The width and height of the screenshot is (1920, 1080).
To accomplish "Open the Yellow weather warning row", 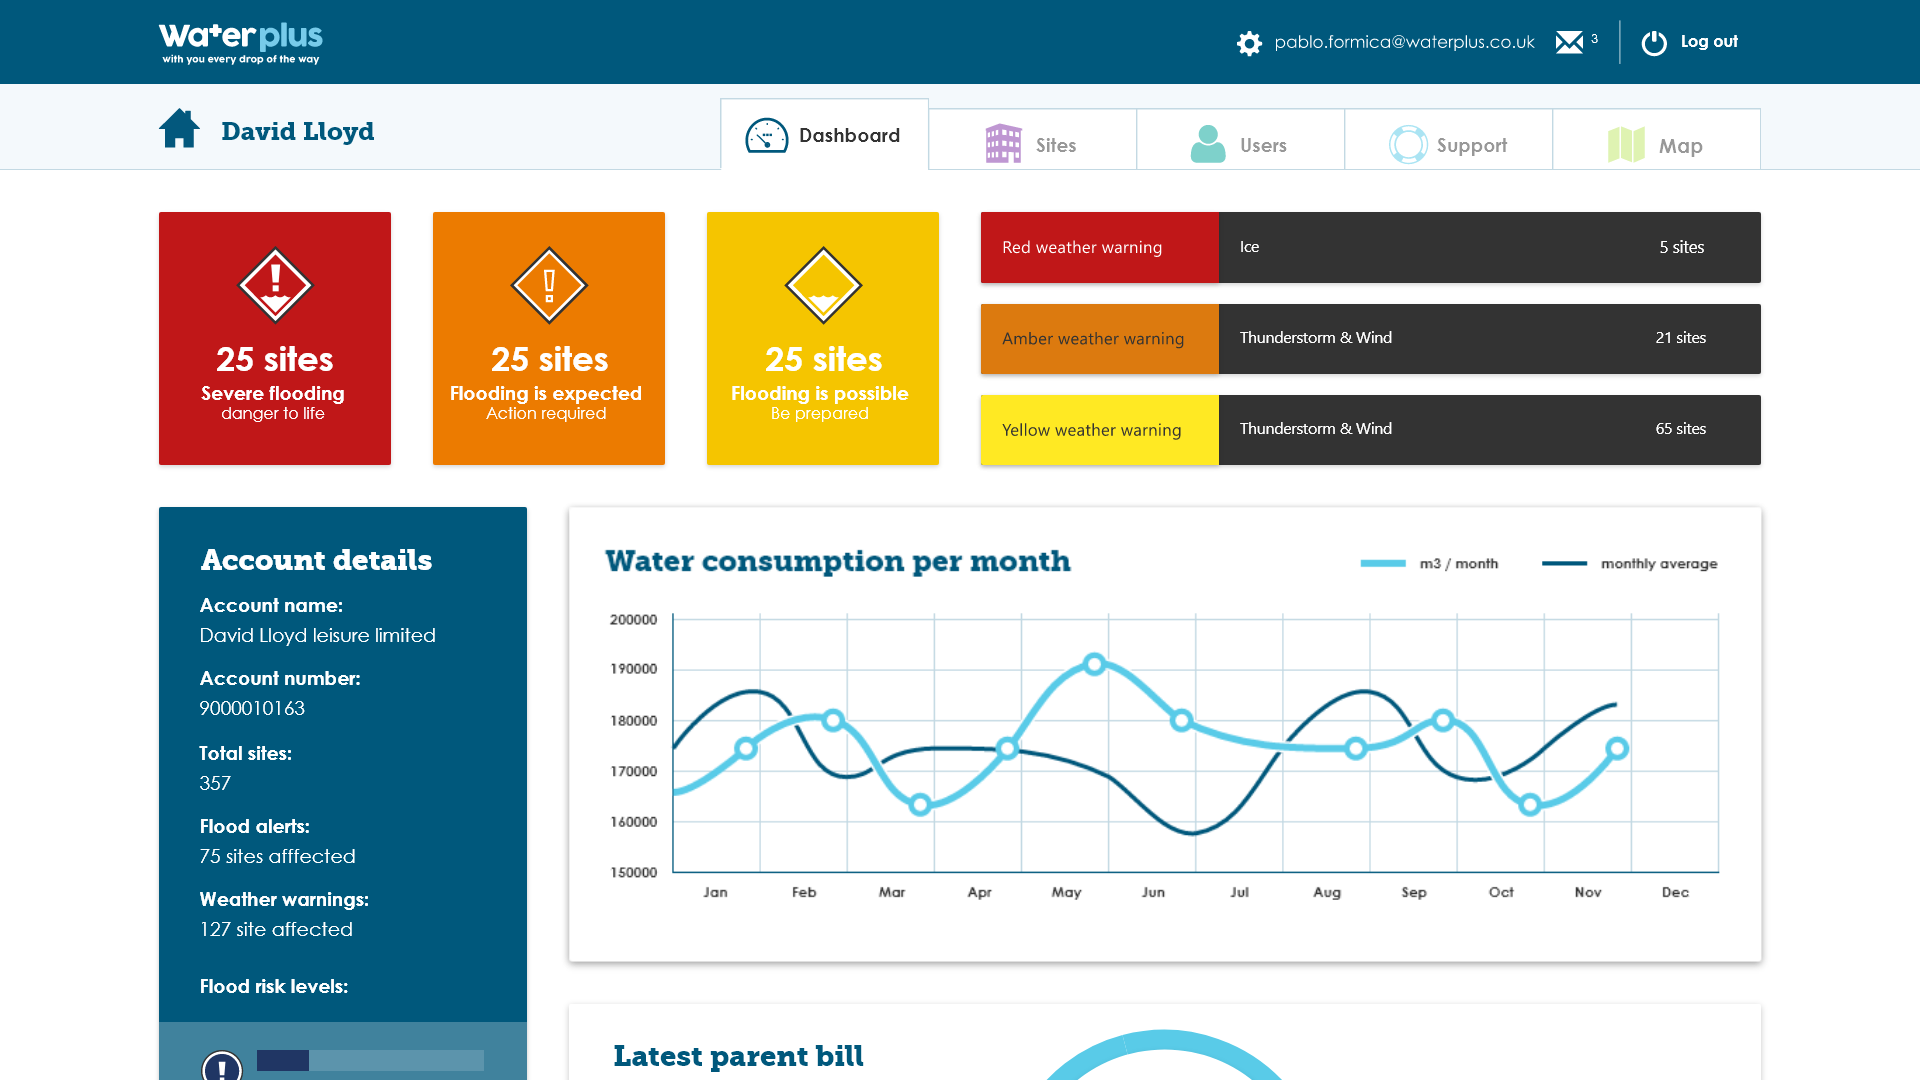I will point(1371,430).
